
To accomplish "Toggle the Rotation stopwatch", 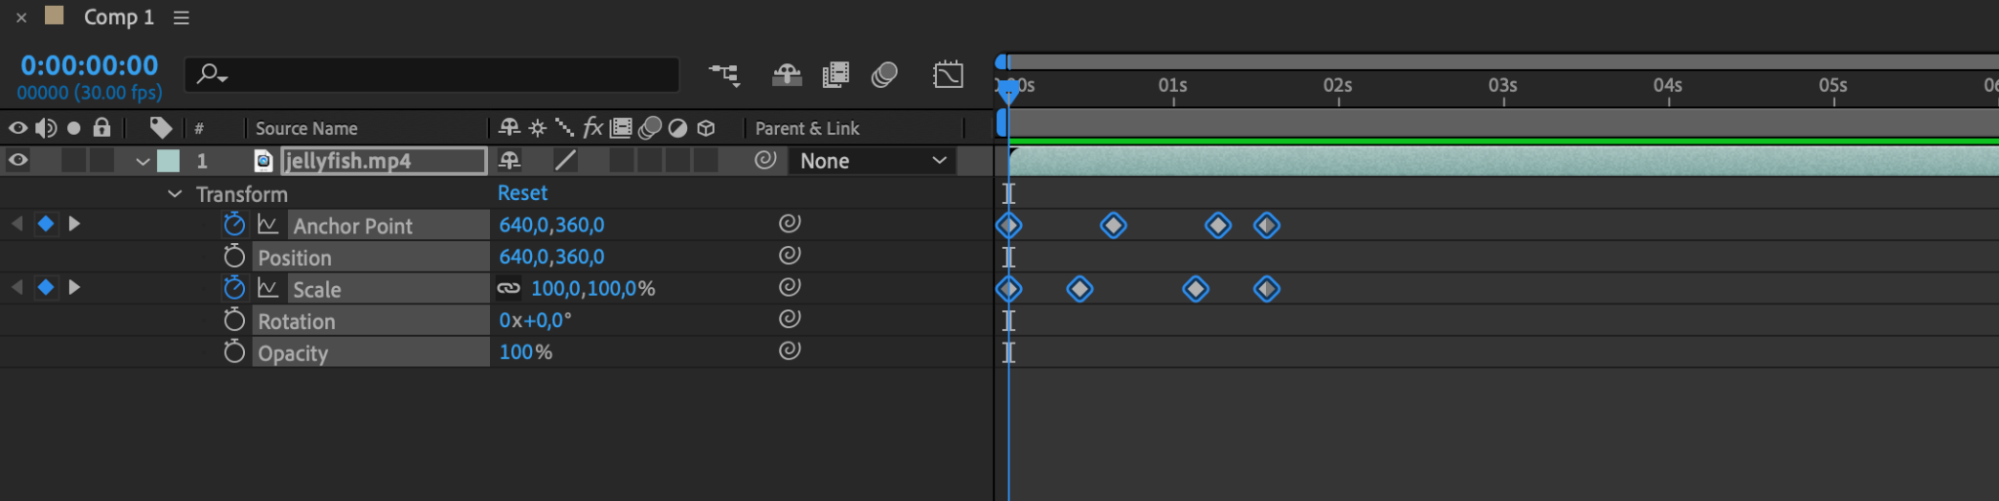I will point(234,321).
